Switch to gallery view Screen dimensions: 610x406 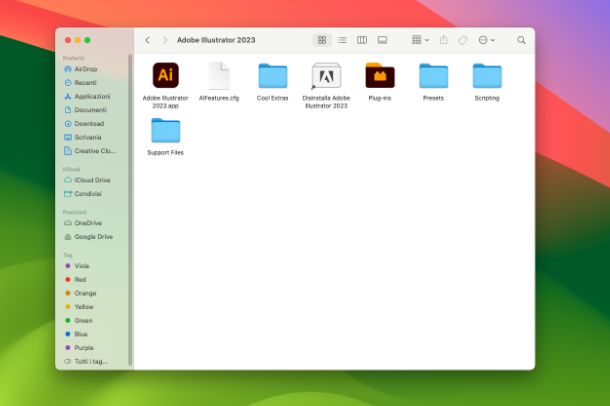pos(382,40)
